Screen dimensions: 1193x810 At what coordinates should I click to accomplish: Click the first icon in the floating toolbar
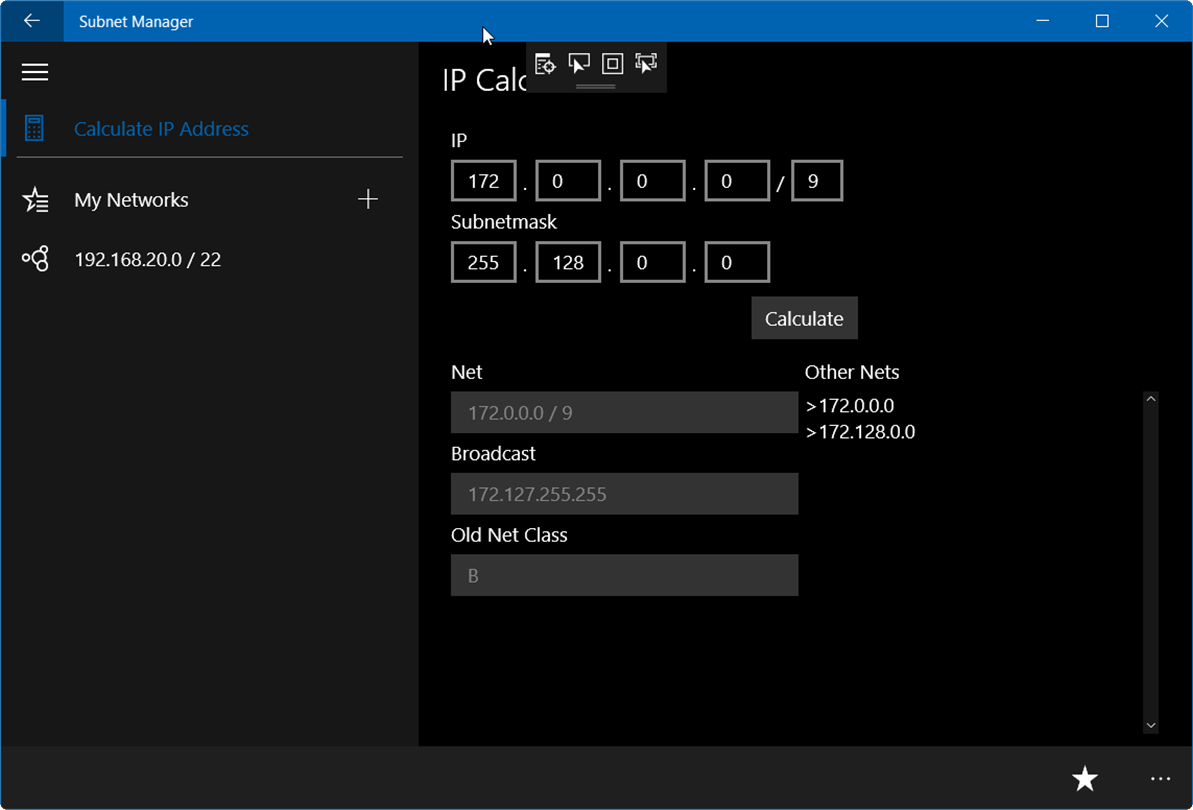(545, 64)
